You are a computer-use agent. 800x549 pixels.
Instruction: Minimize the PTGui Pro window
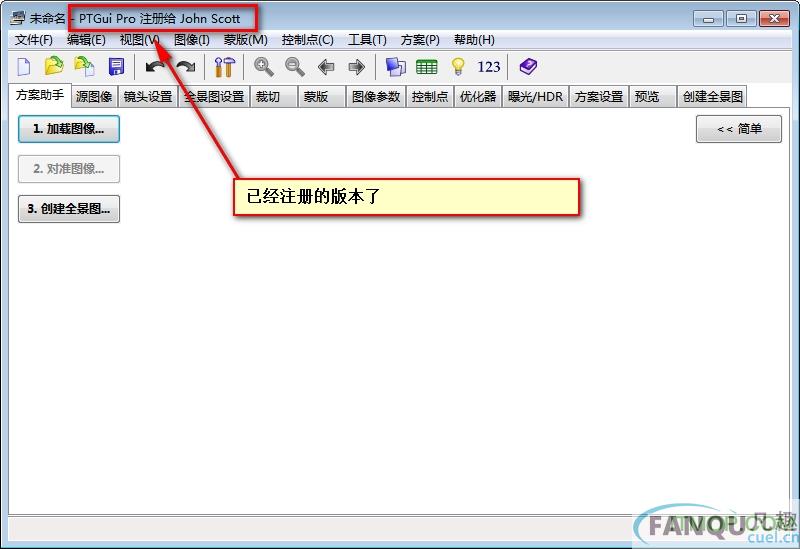708,19
